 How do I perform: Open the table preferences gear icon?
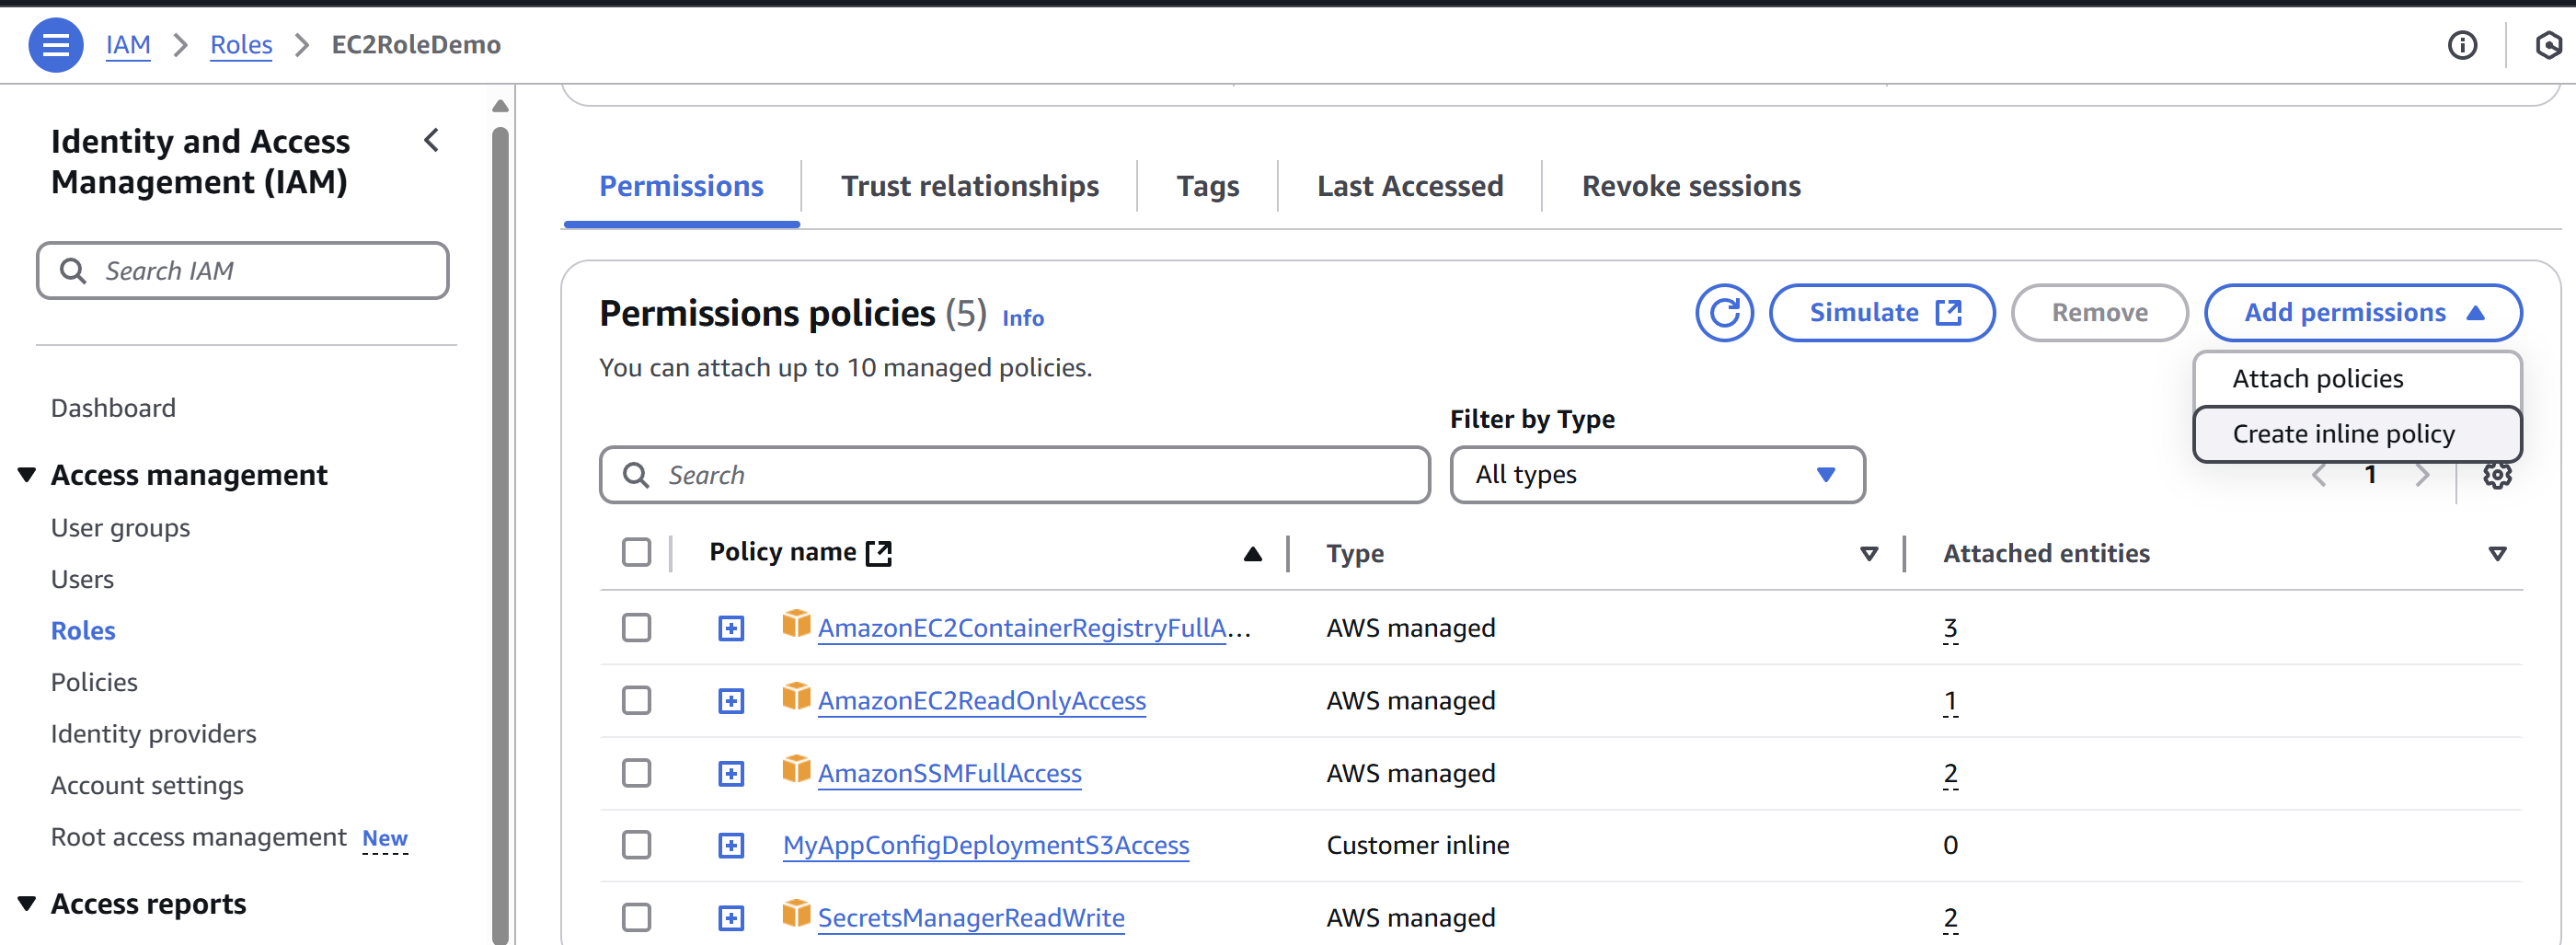coord(2497,476)
